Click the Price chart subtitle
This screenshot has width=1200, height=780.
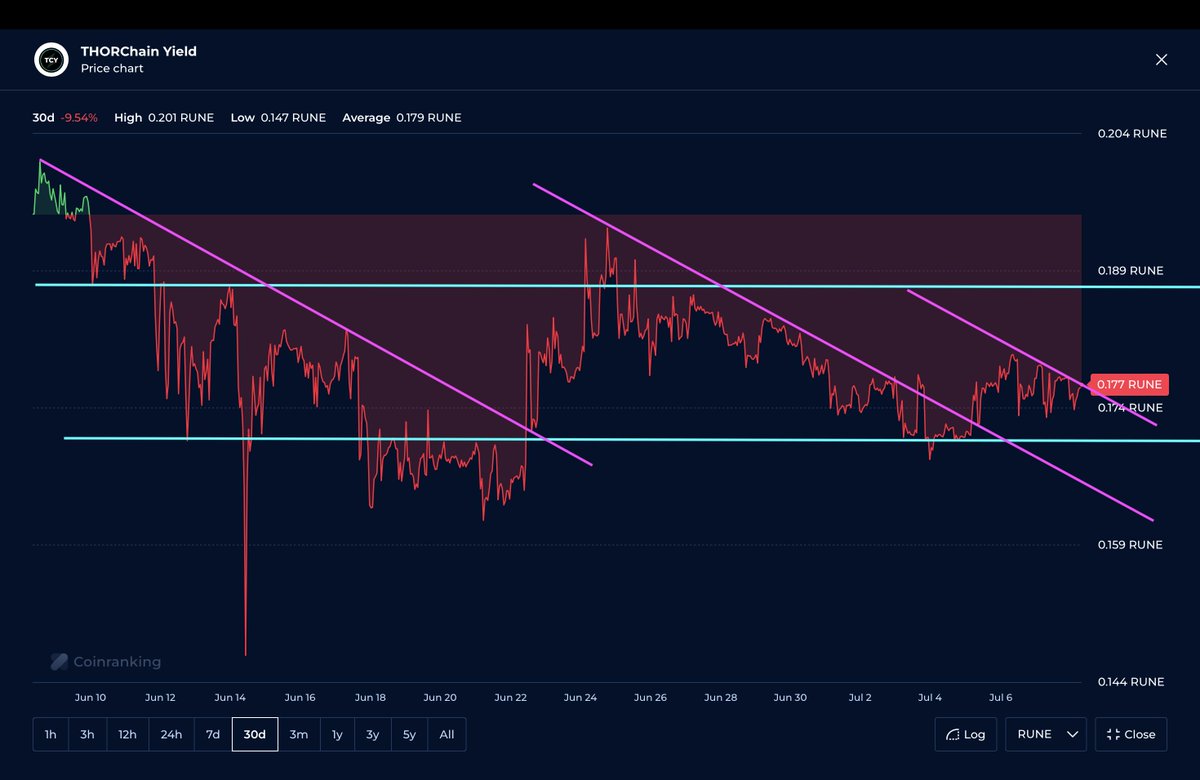pyautogui.click(x=112, y=69)
